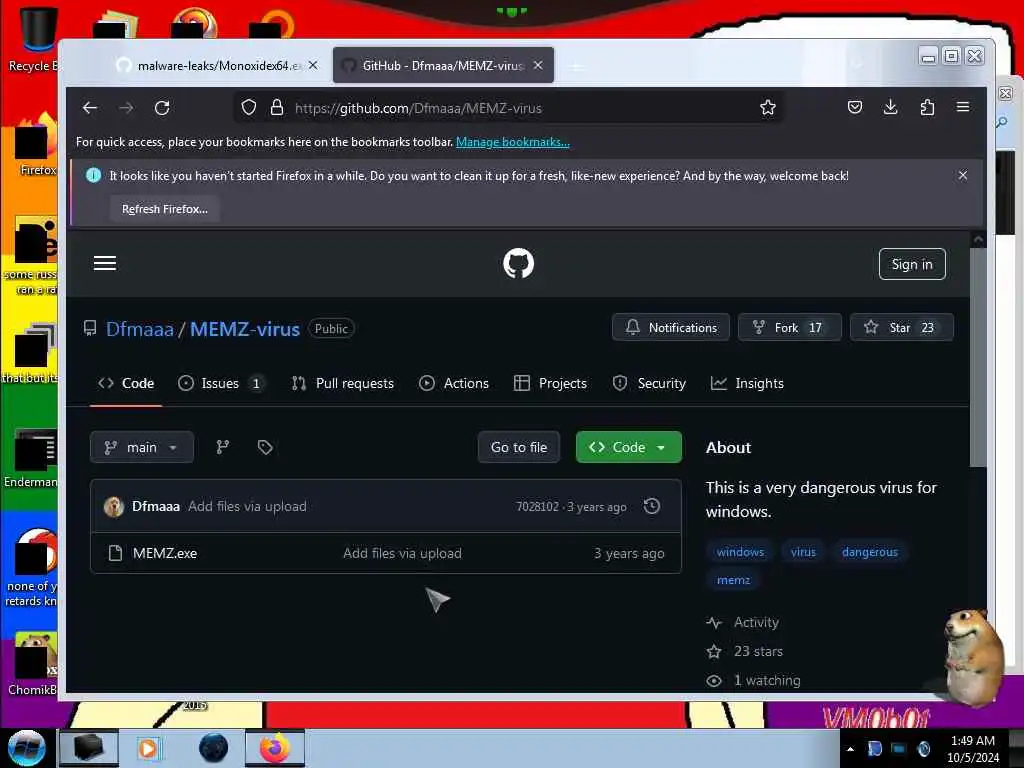Viewport: 1024px width, 768px height.
Task: Open Firefox extensions puzzle icon
Action: [x=927, y=107]
